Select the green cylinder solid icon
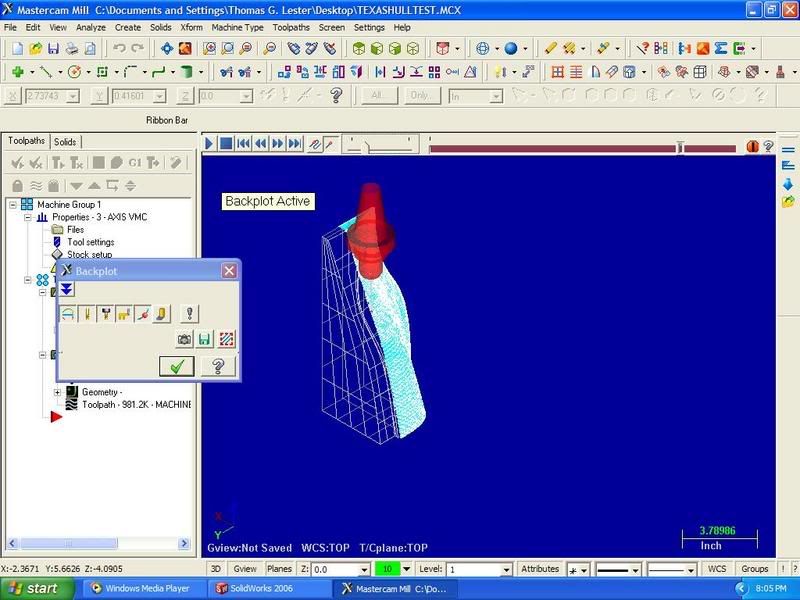 pos(187,72)
